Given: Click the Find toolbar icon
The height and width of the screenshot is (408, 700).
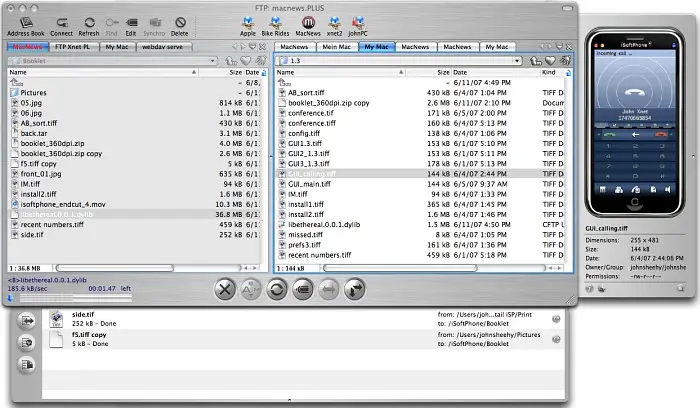Looking at the screenshot, I should (112, 26).
